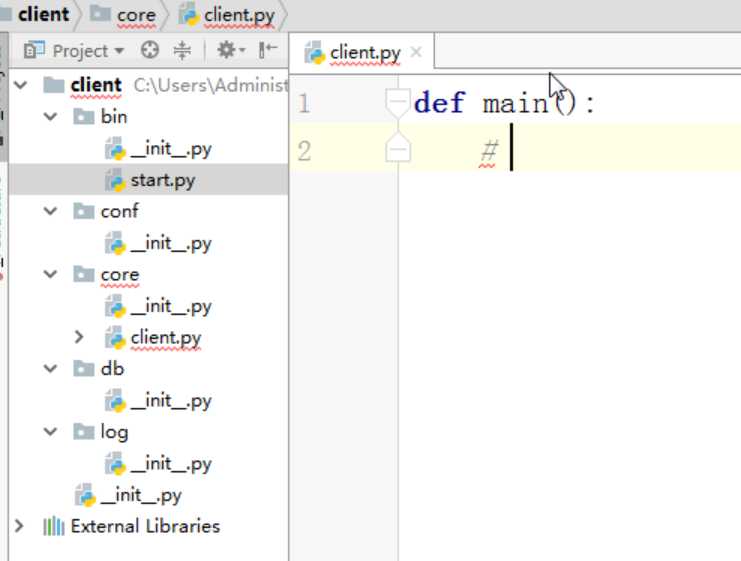
Task: Click the Python icon on client.py editor tab
Action: (314, 52)
